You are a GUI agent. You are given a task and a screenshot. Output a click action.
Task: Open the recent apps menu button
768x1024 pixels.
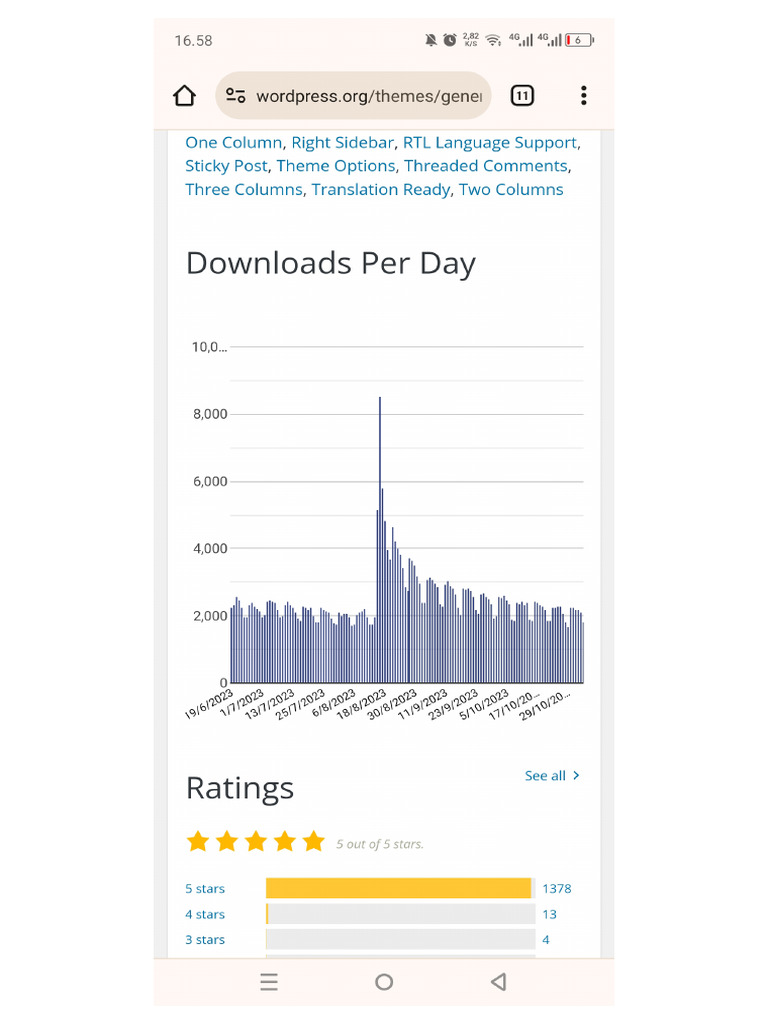point(269,982)
